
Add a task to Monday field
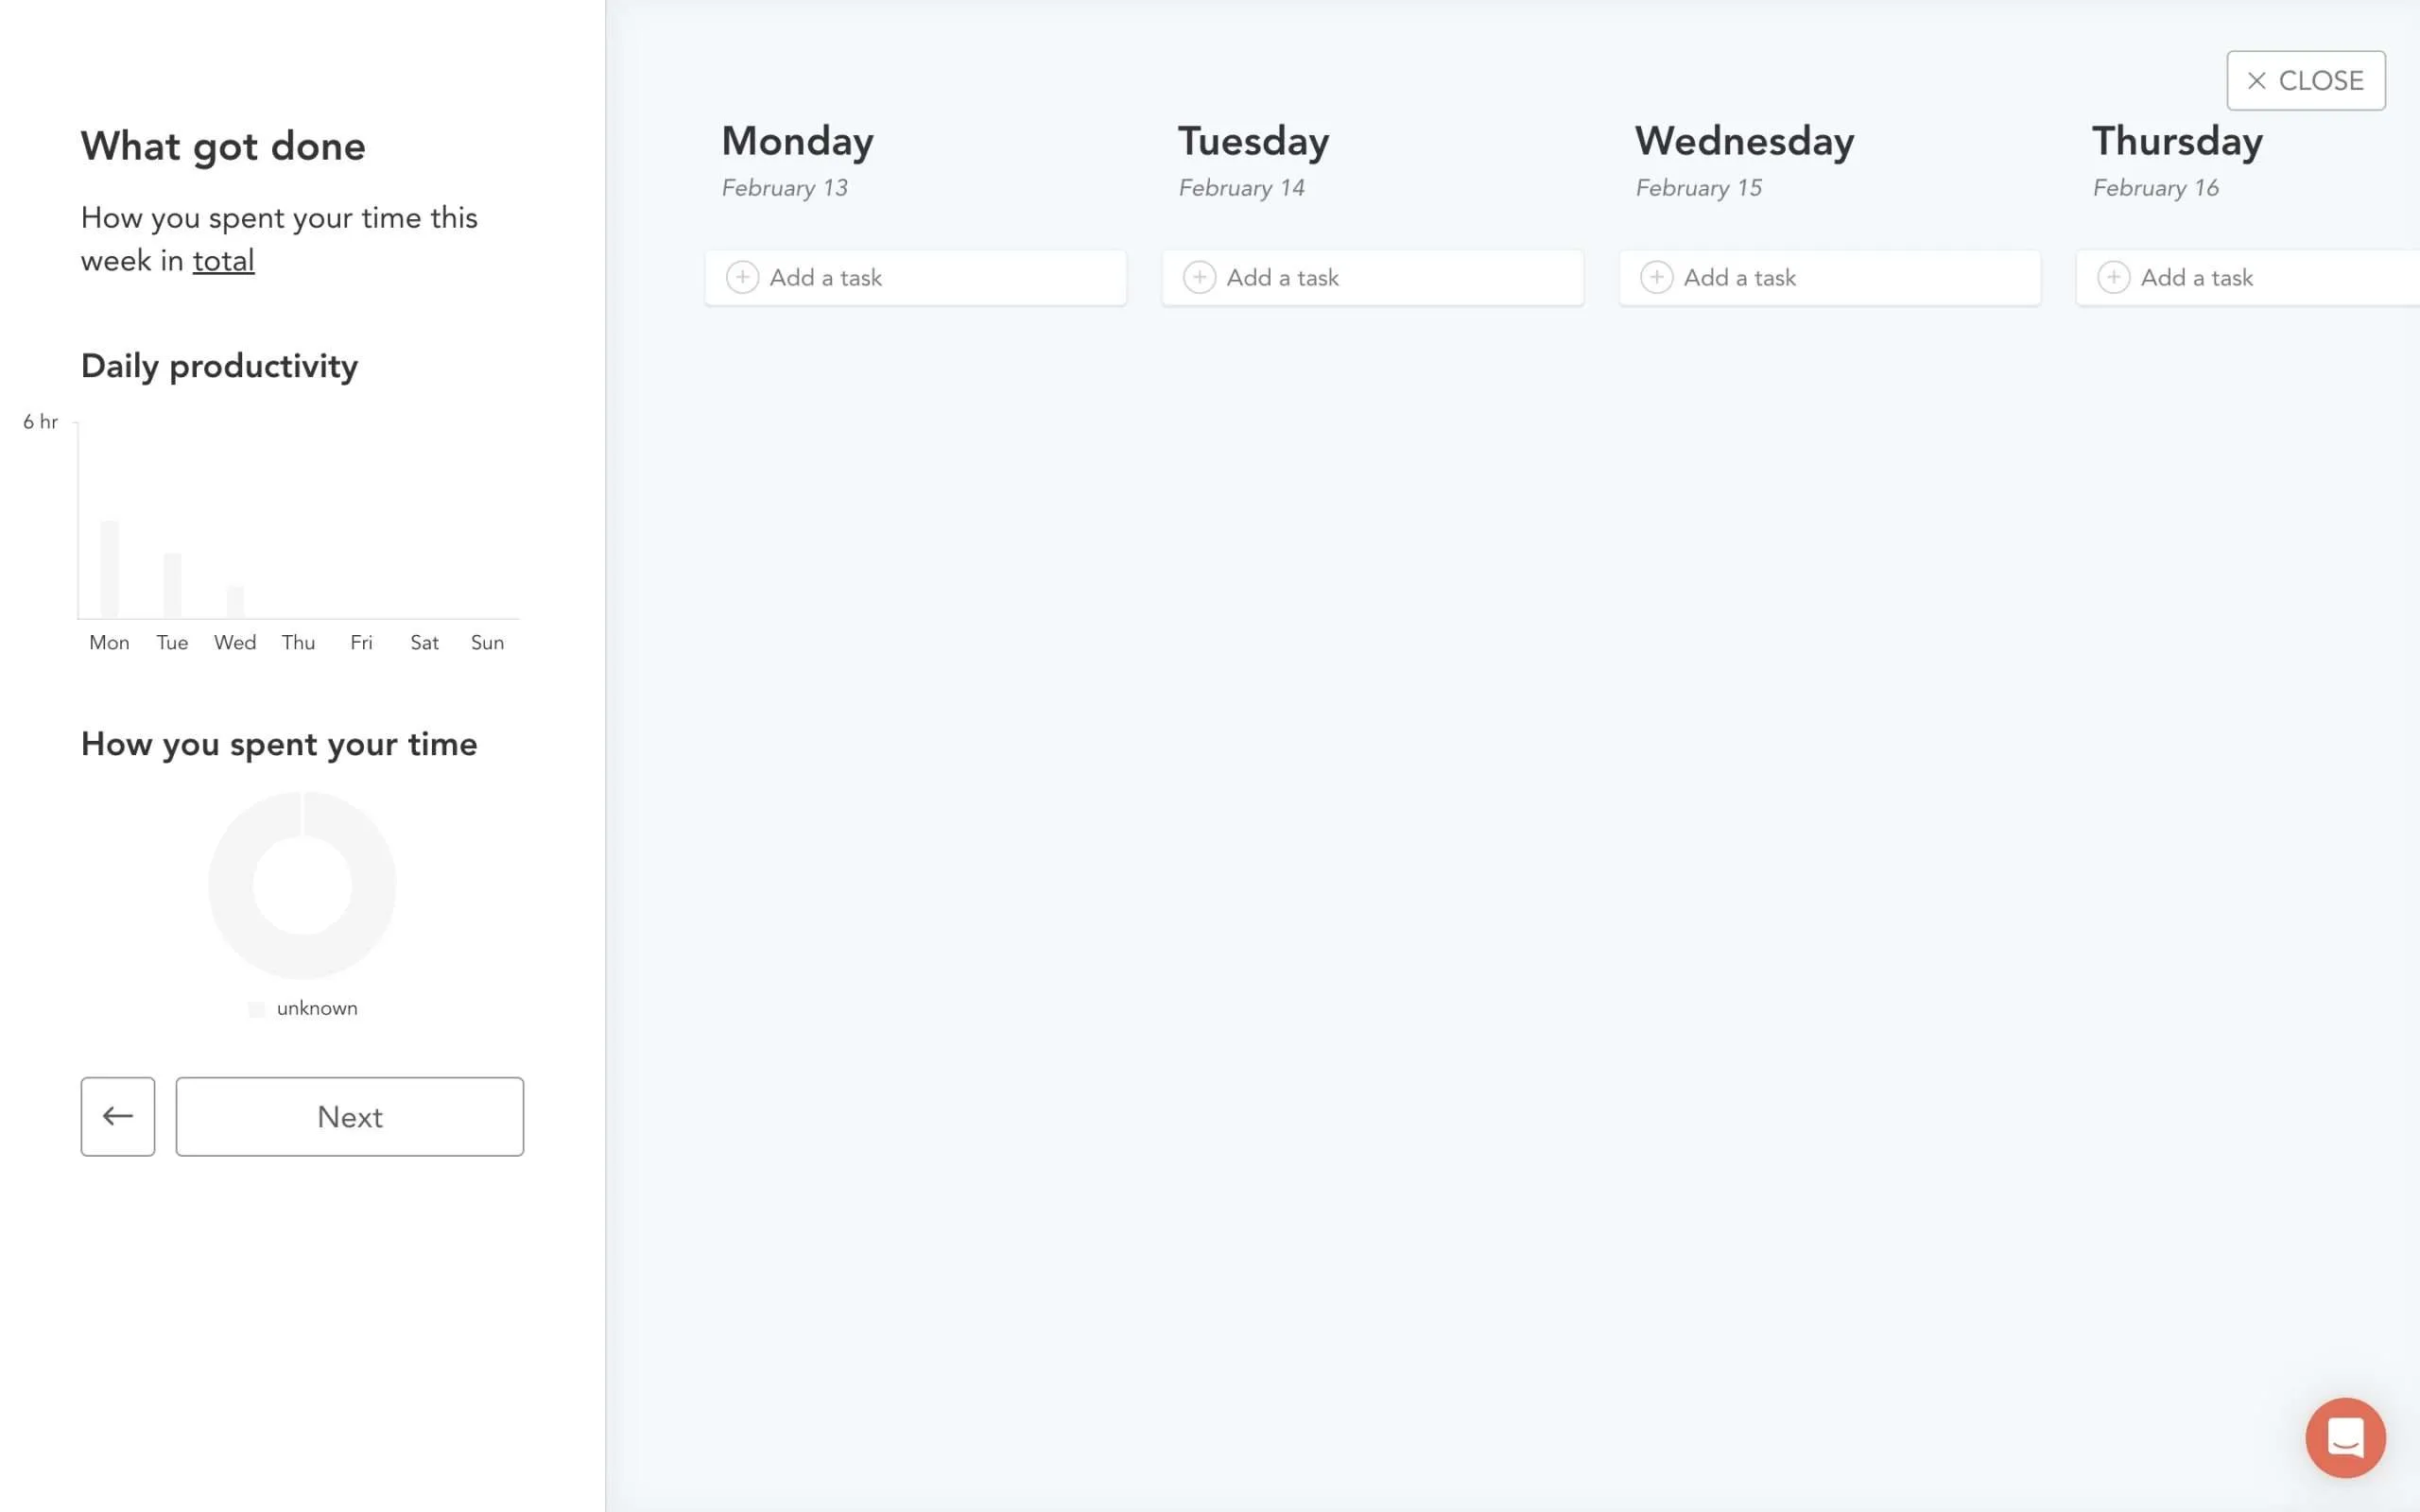916,277
